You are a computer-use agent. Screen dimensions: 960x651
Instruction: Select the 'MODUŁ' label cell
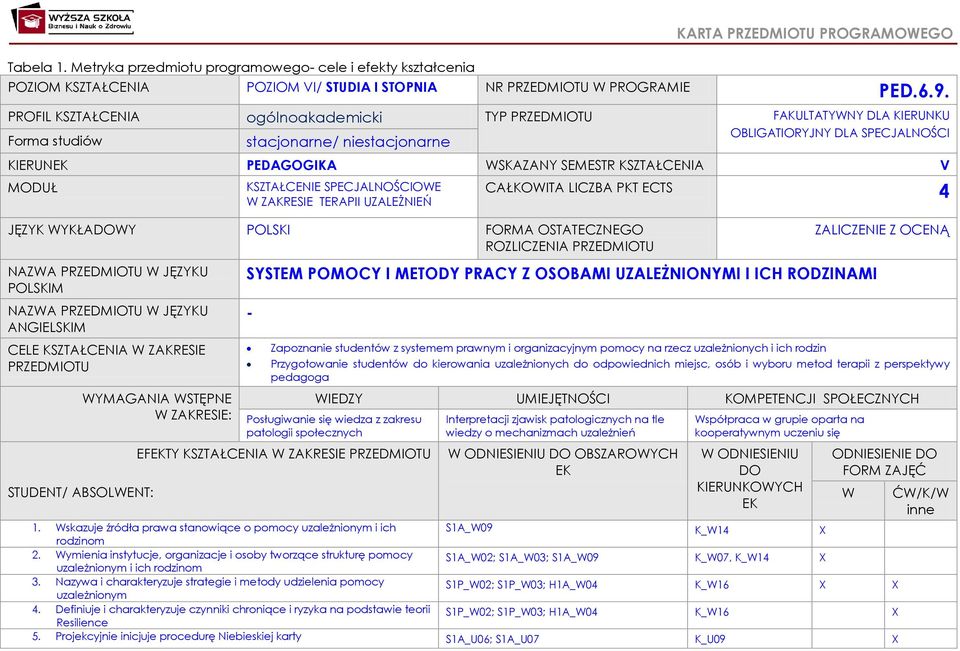pyautogui.click(x=119, y=197)
